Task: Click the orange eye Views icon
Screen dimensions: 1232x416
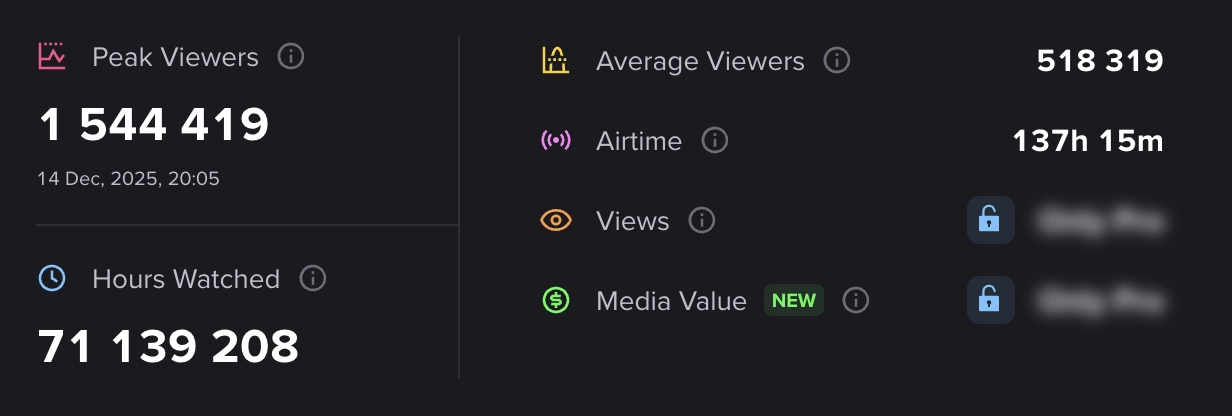Action: click(x=556, y=220)
